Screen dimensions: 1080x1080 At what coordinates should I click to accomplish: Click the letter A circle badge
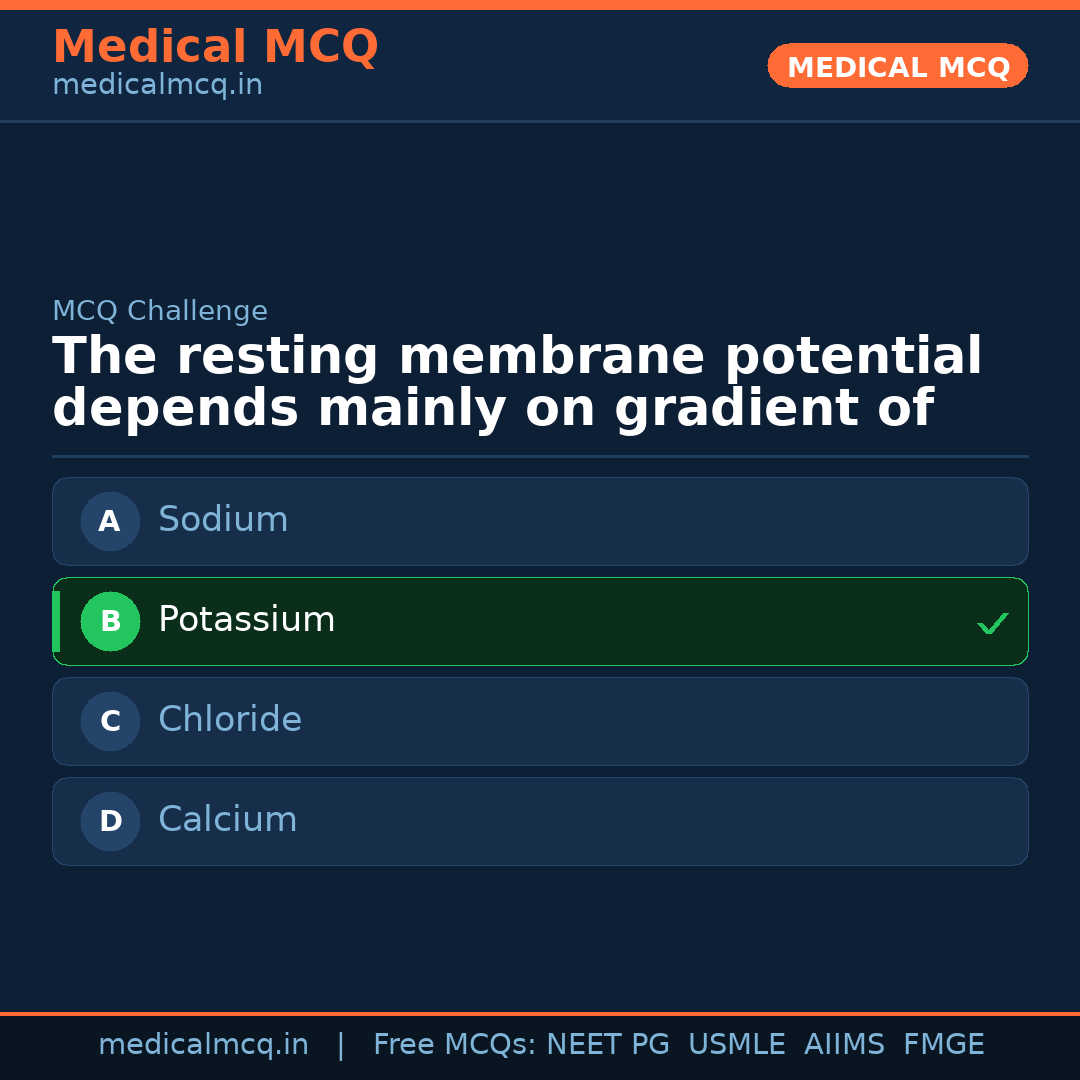click(110, 521)
